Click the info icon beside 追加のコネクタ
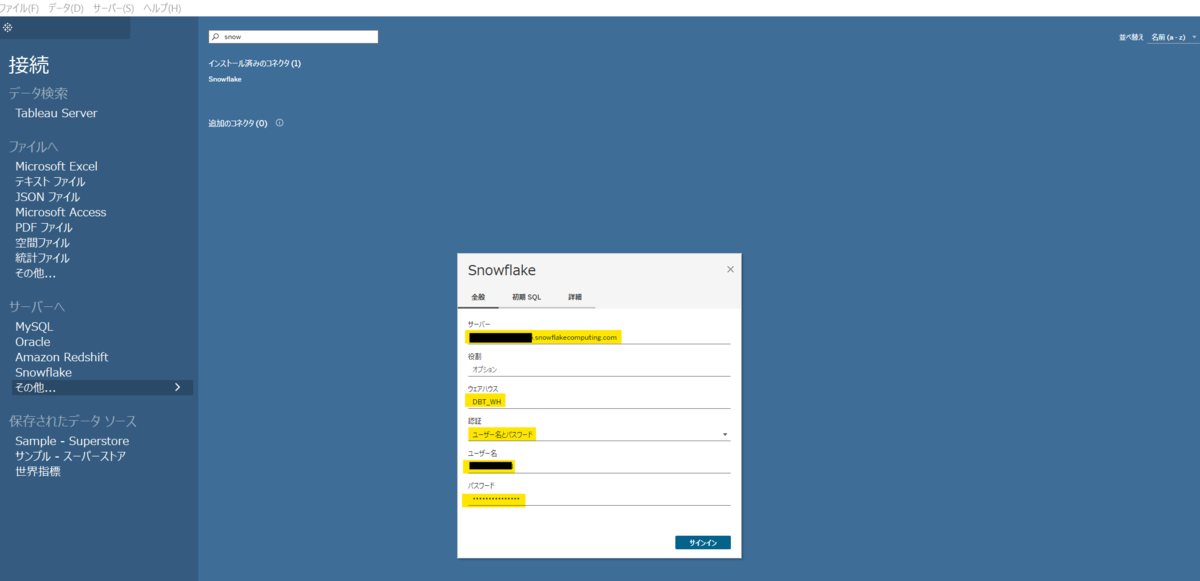Viewport: 1200px width, 581px height. pos(279,123)
